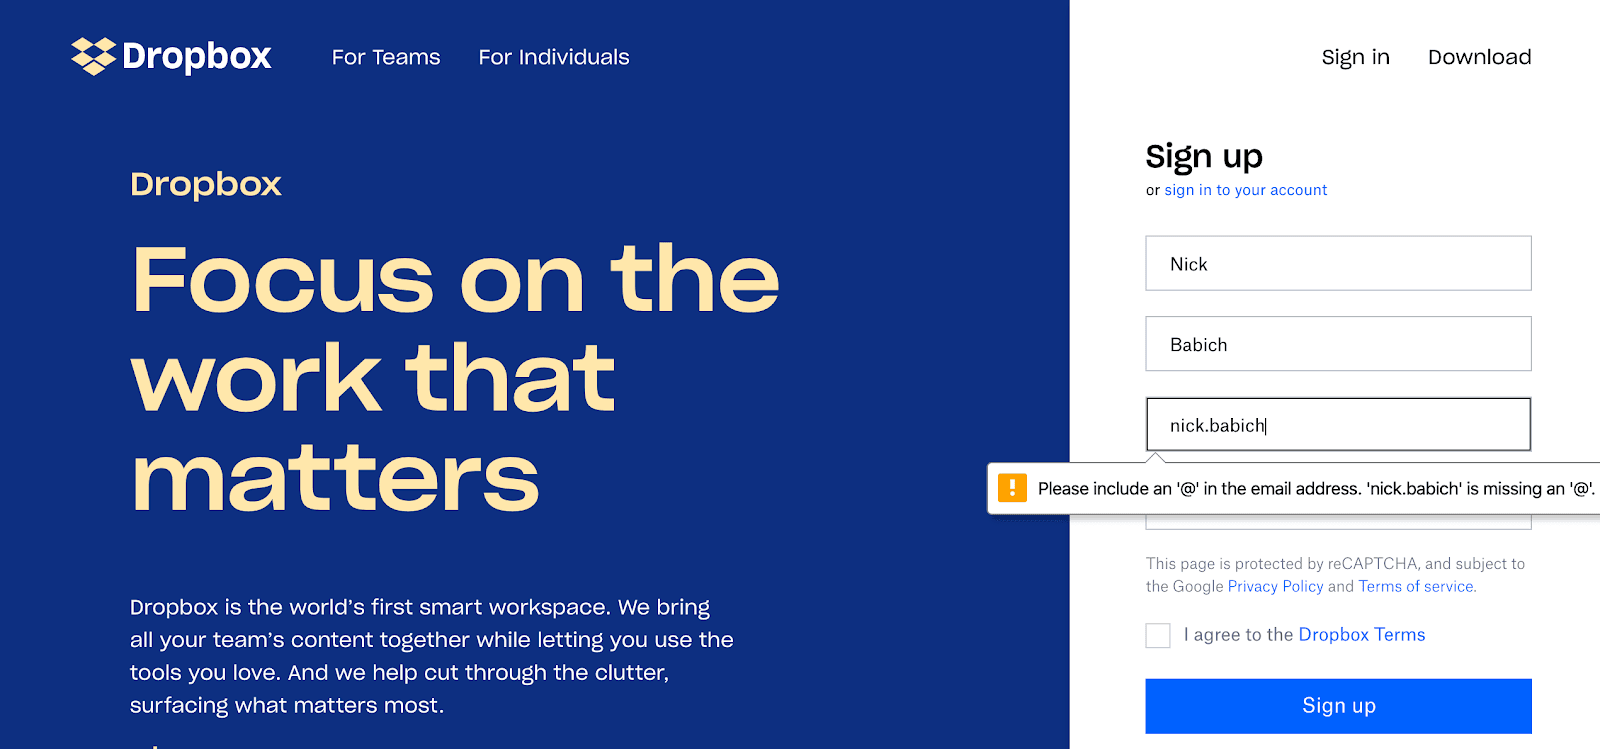The height and width of the screenshot is (749, 1600).
Task: Click the 'Focus on the work that matters' headline
Action: tap(455, 378)
